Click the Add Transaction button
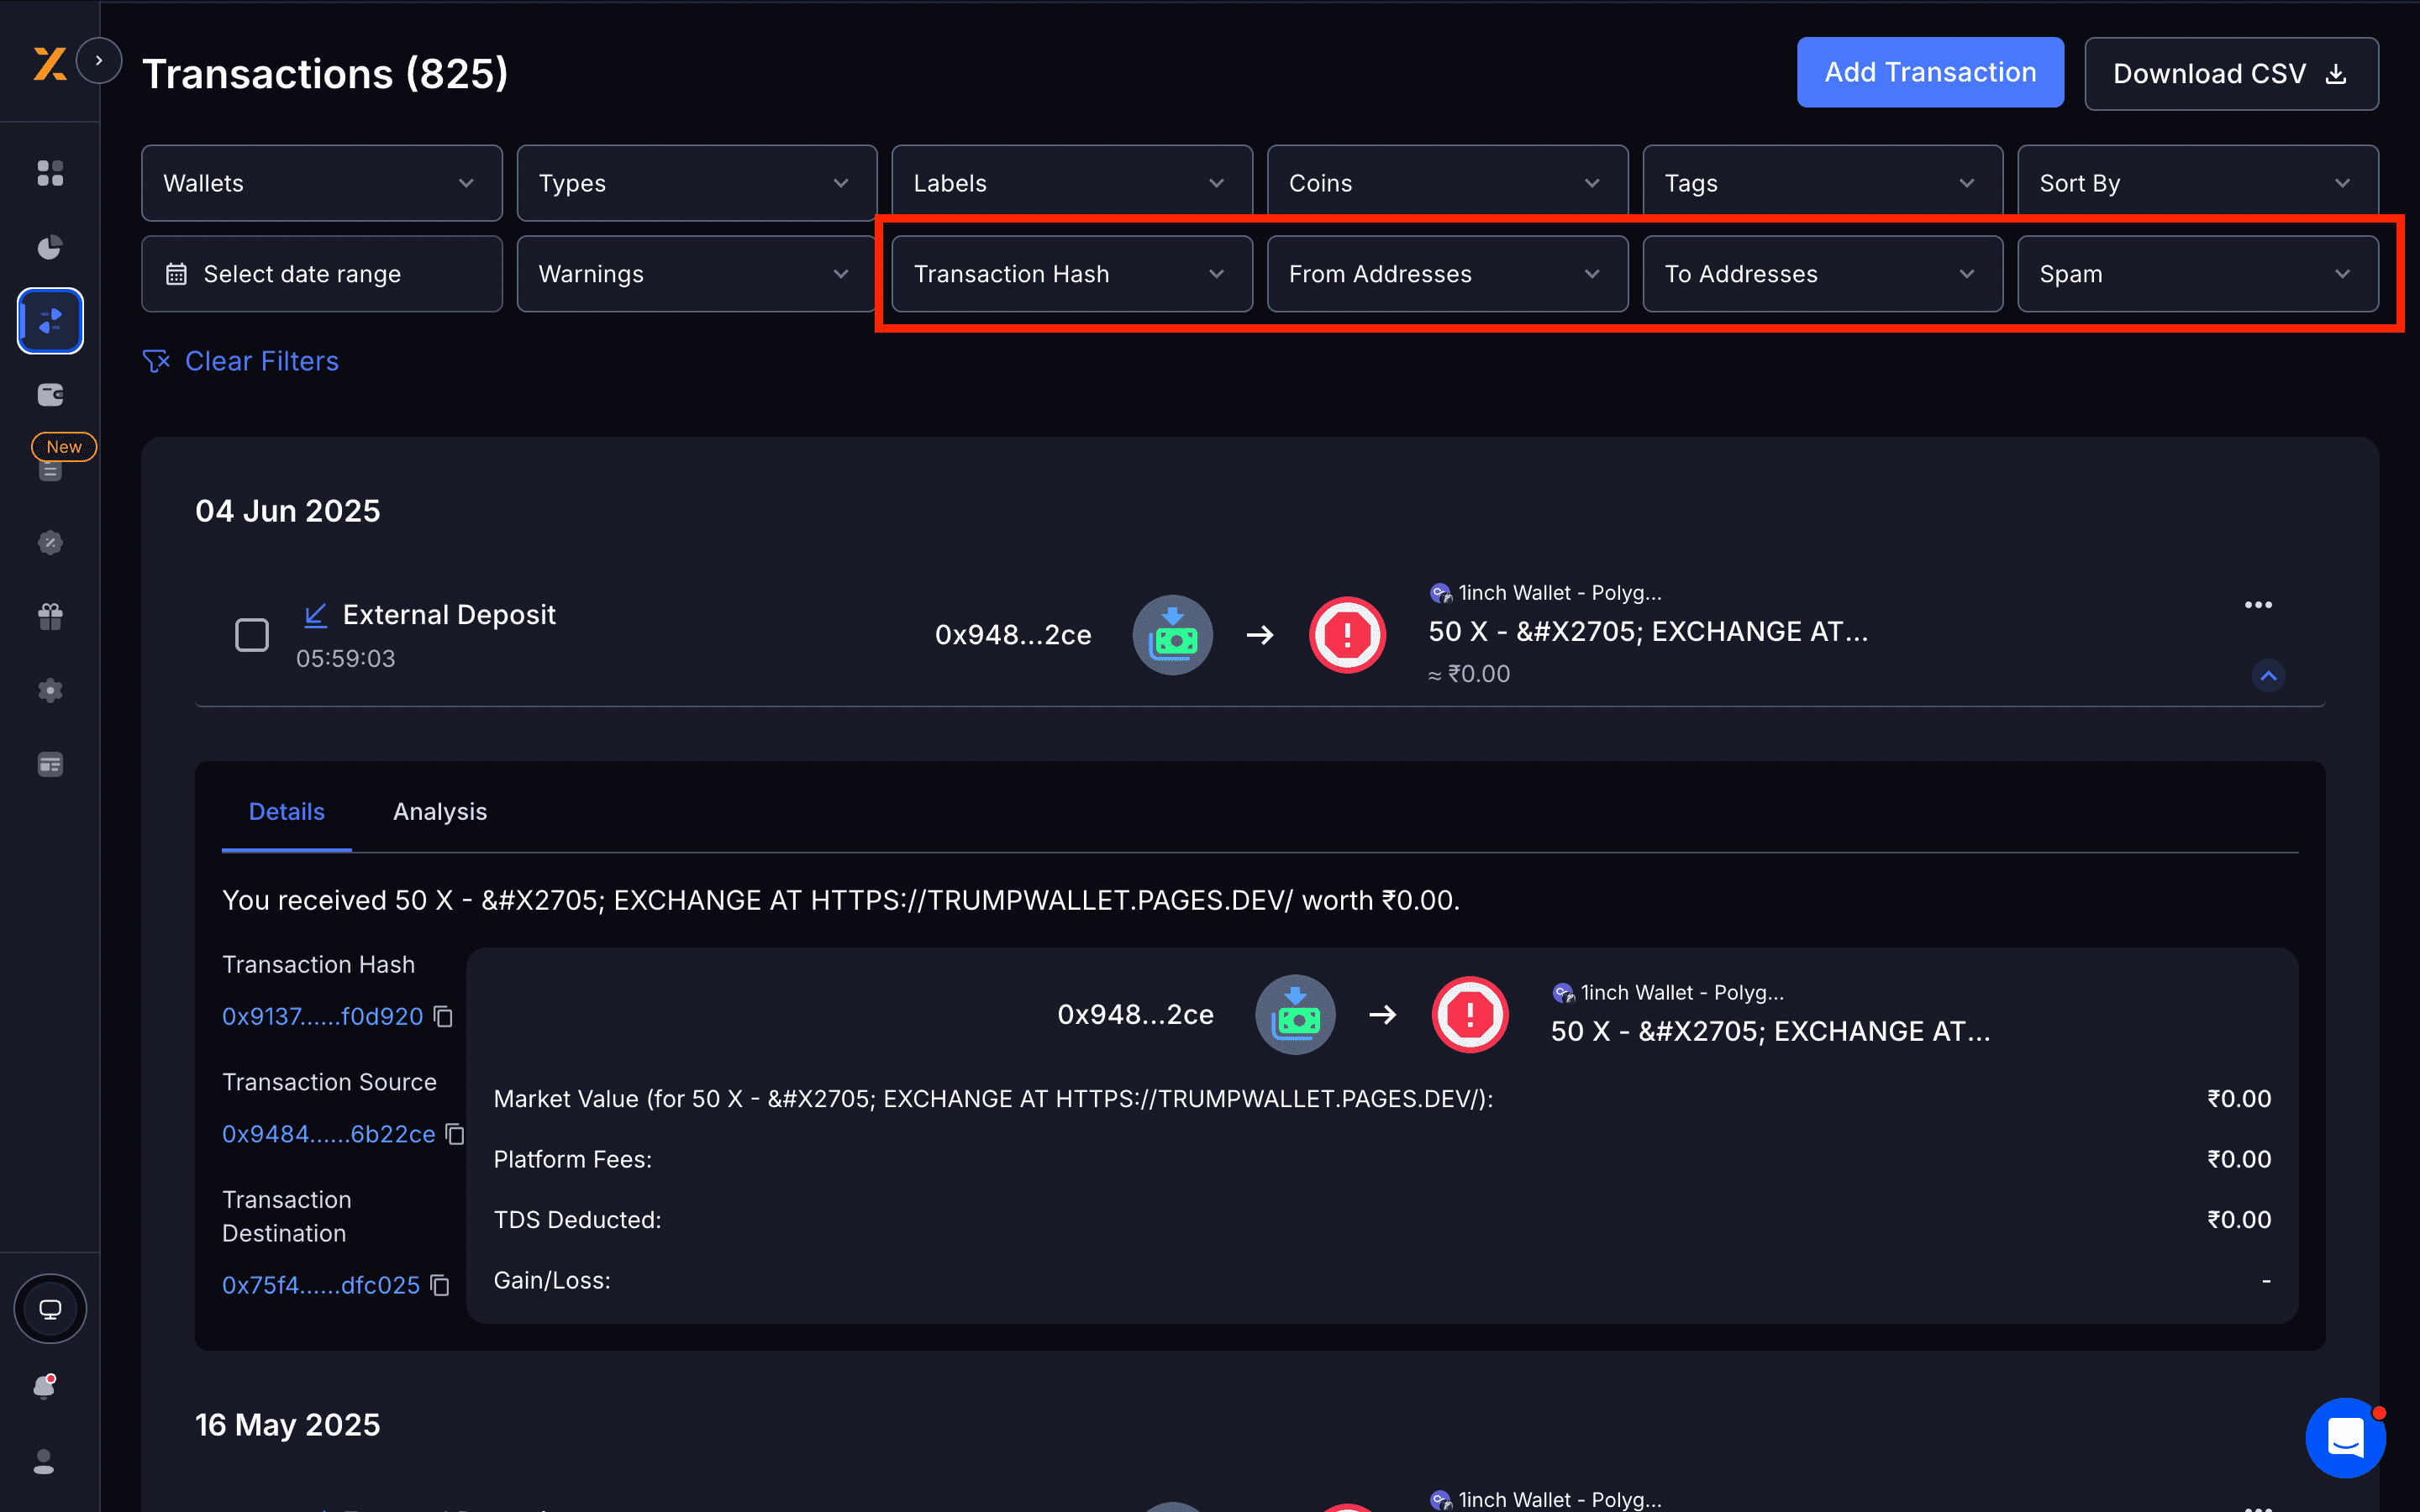2420x1512 pixels. click(1929, 73)
